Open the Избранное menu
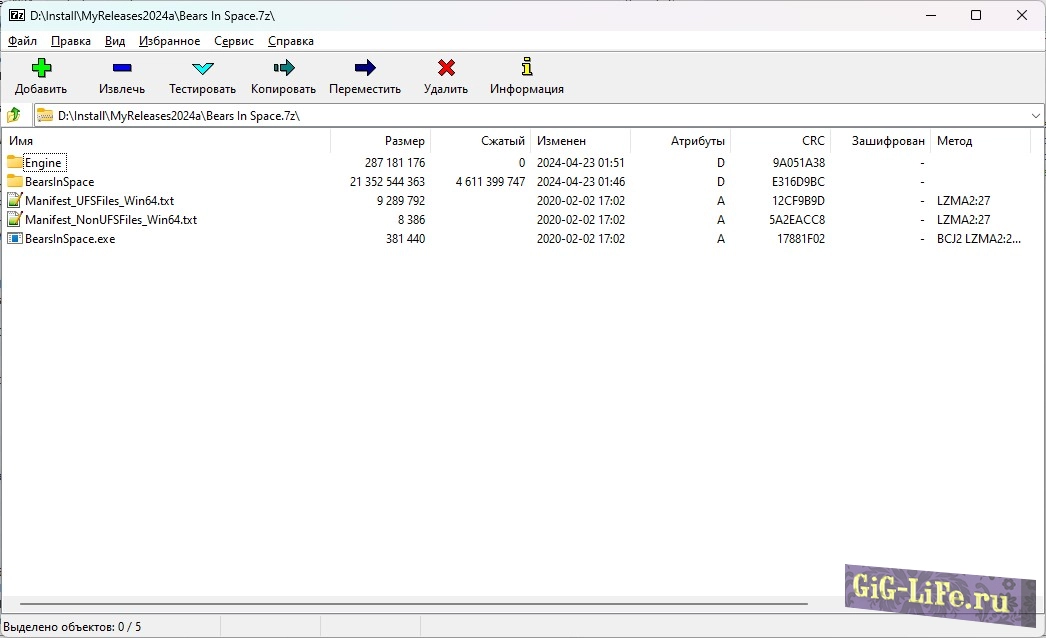Viewport: 1046px width, 638px height. coord(169,41)
